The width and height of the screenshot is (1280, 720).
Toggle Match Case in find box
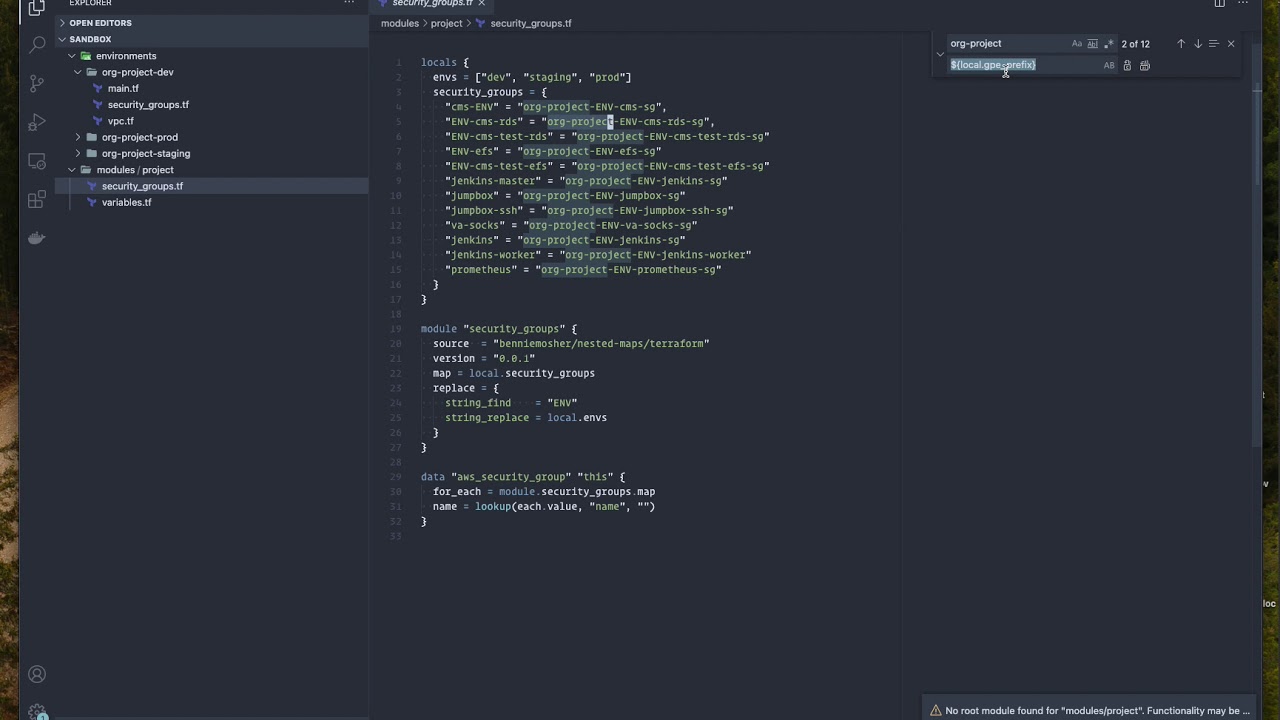pyautogui.click(x=1076, y=44)
